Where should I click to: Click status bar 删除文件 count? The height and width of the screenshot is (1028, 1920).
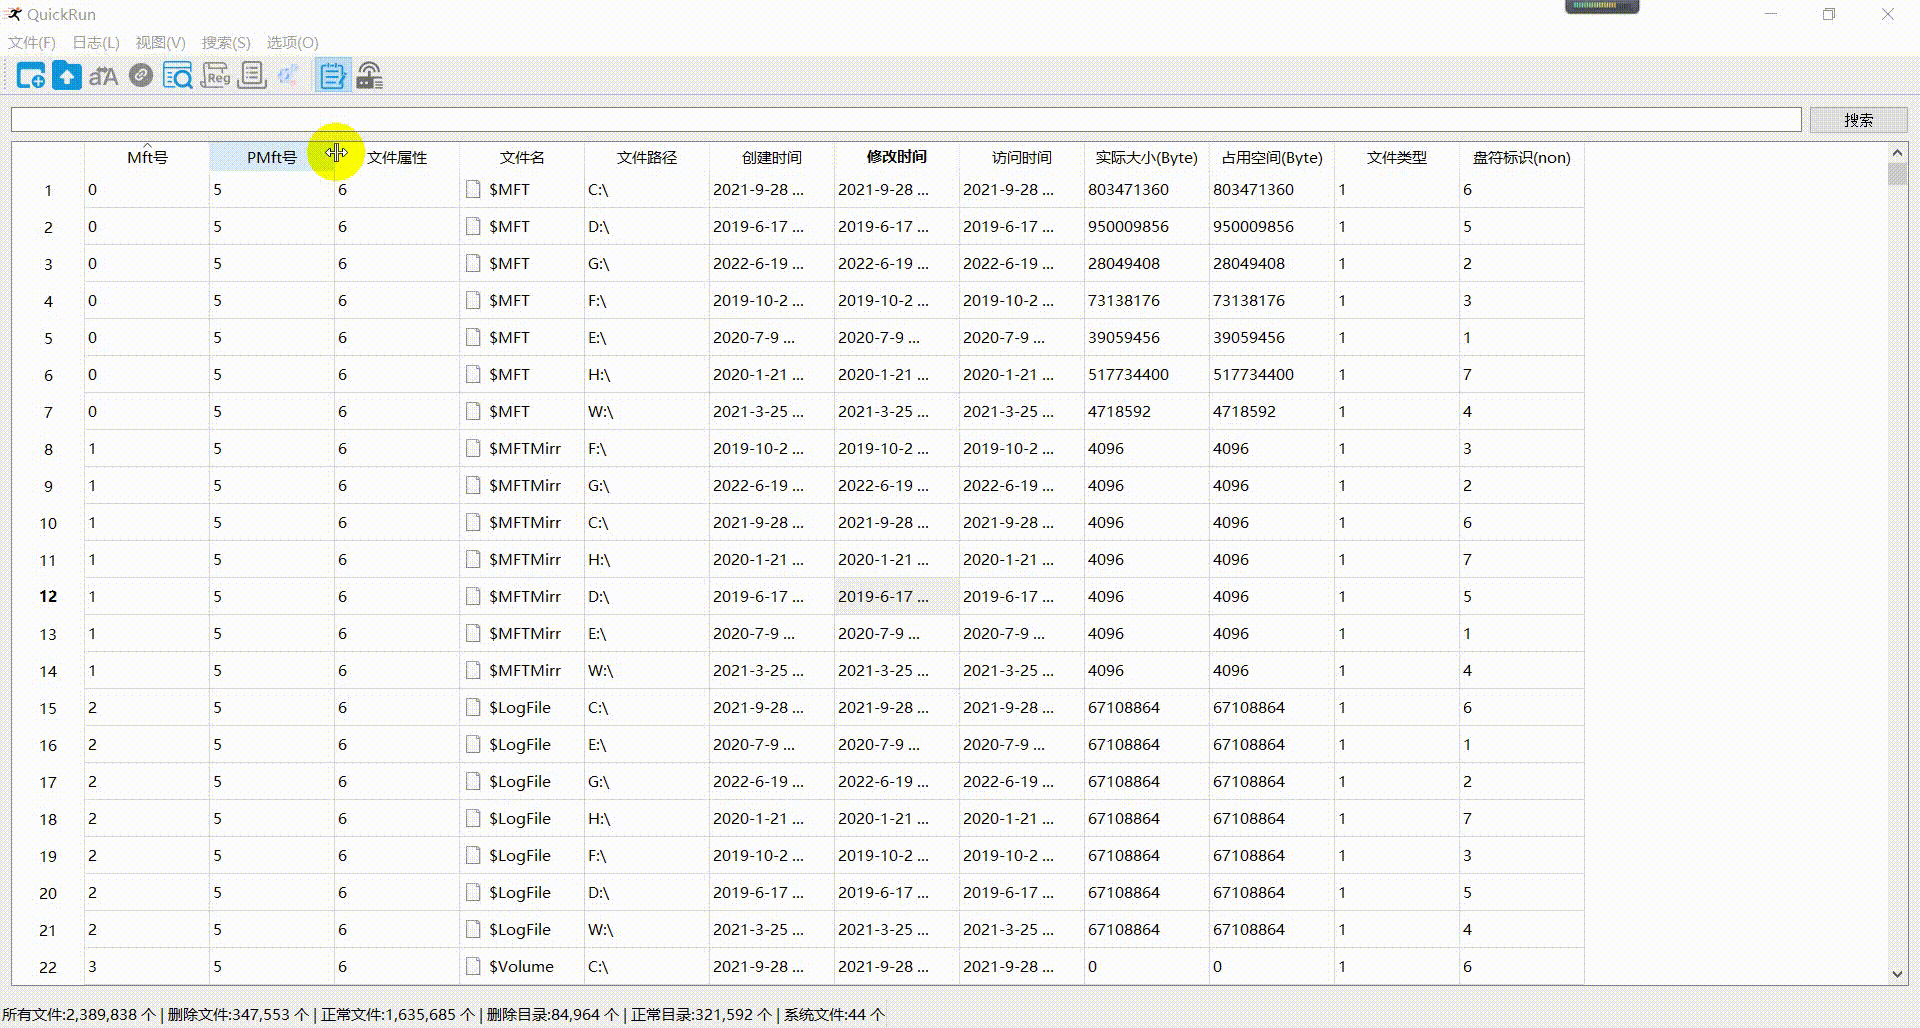coord(238,1014)
